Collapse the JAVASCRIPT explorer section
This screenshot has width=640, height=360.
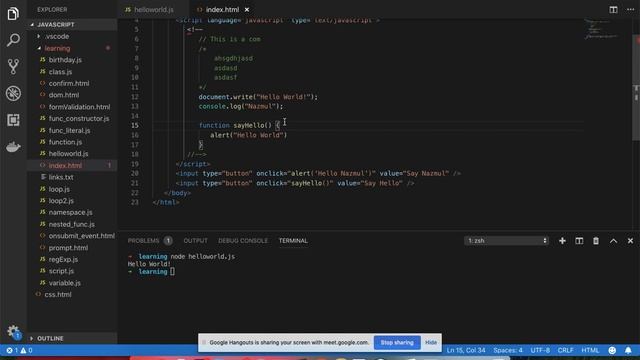click(x=72, y=24)
